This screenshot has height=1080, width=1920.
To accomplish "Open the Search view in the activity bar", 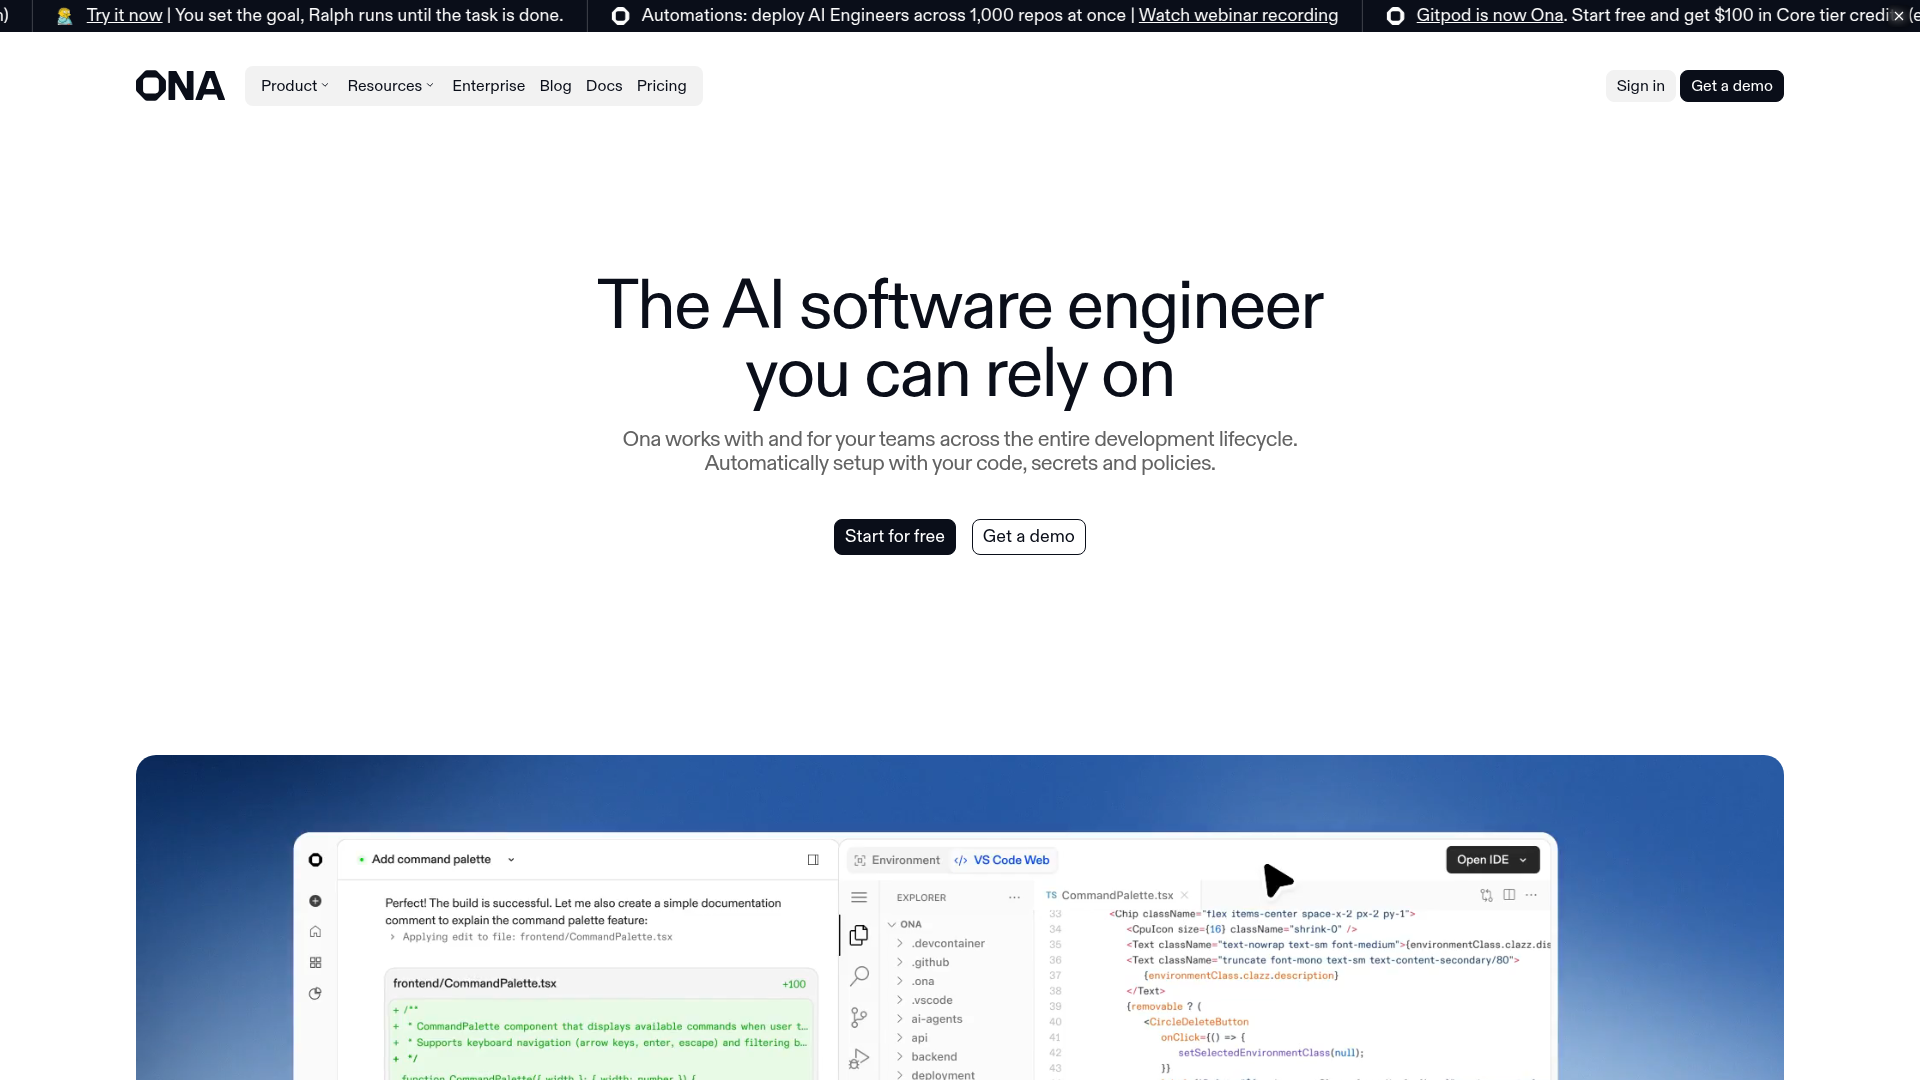I will (859, 975).
